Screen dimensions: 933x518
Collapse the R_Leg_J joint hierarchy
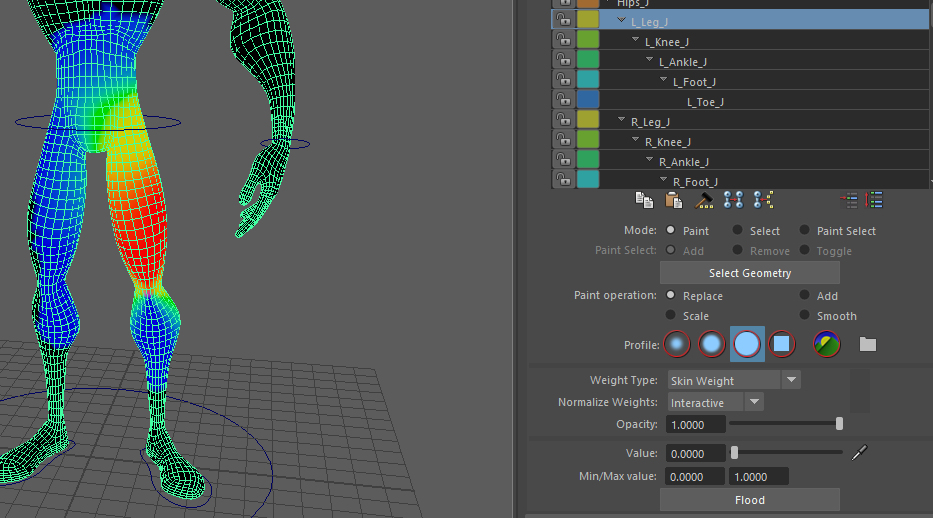[621, 121]
